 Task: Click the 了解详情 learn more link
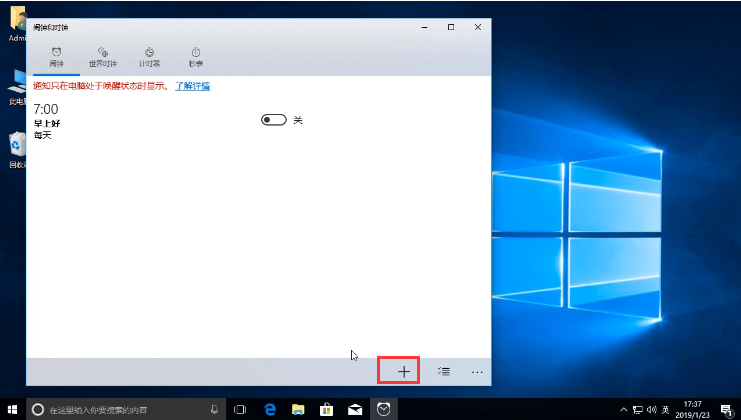point(193,86)
